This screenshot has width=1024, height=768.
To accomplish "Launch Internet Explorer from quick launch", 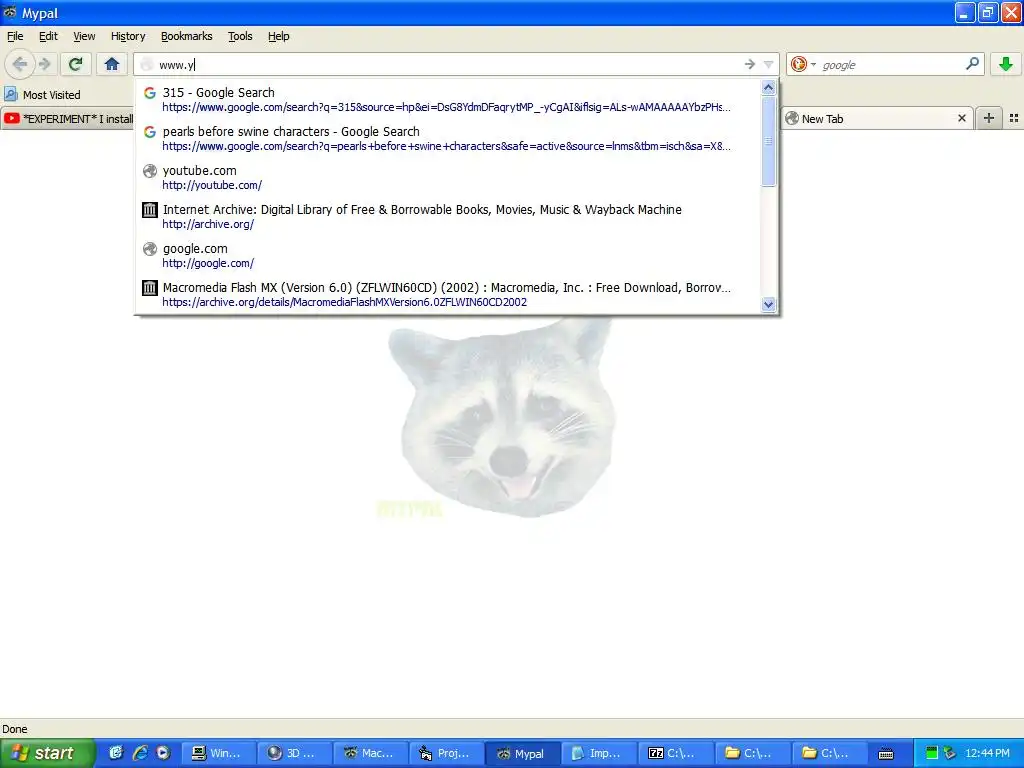I will [139, 753].
